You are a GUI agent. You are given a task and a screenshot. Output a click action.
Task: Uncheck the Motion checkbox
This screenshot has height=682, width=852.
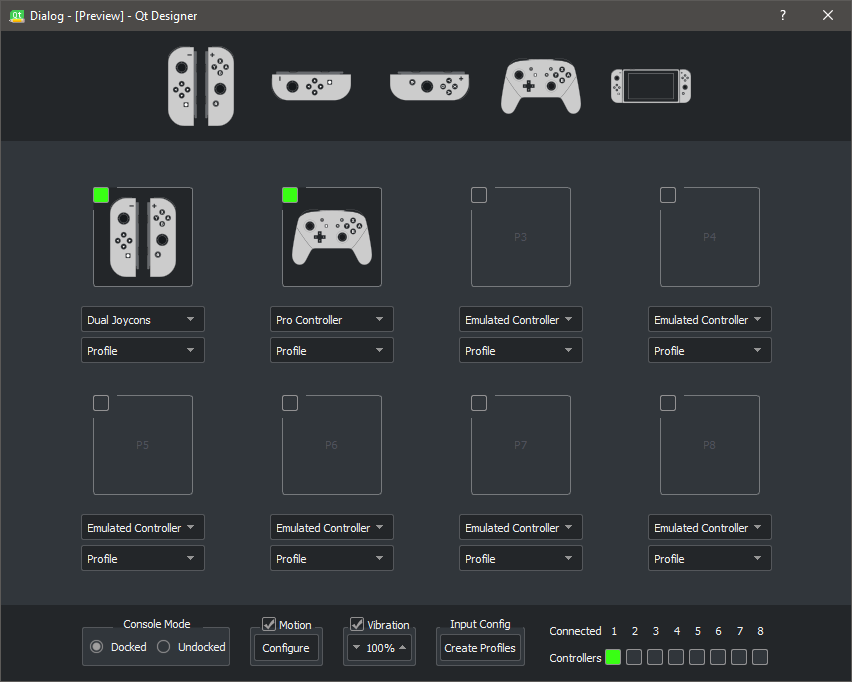coord(269,624)
